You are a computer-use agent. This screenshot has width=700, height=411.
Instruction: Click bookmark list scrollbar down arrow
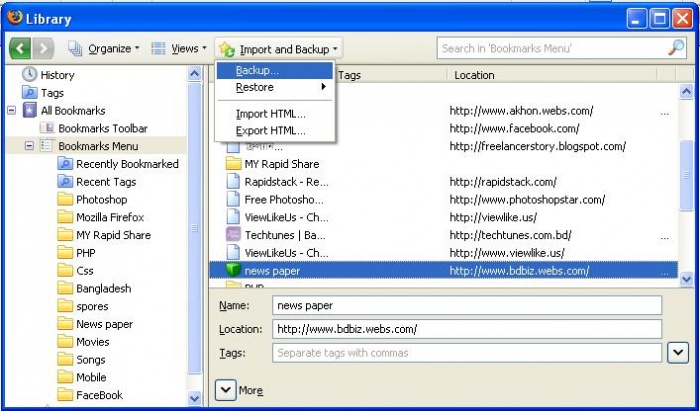click(686, 279)
